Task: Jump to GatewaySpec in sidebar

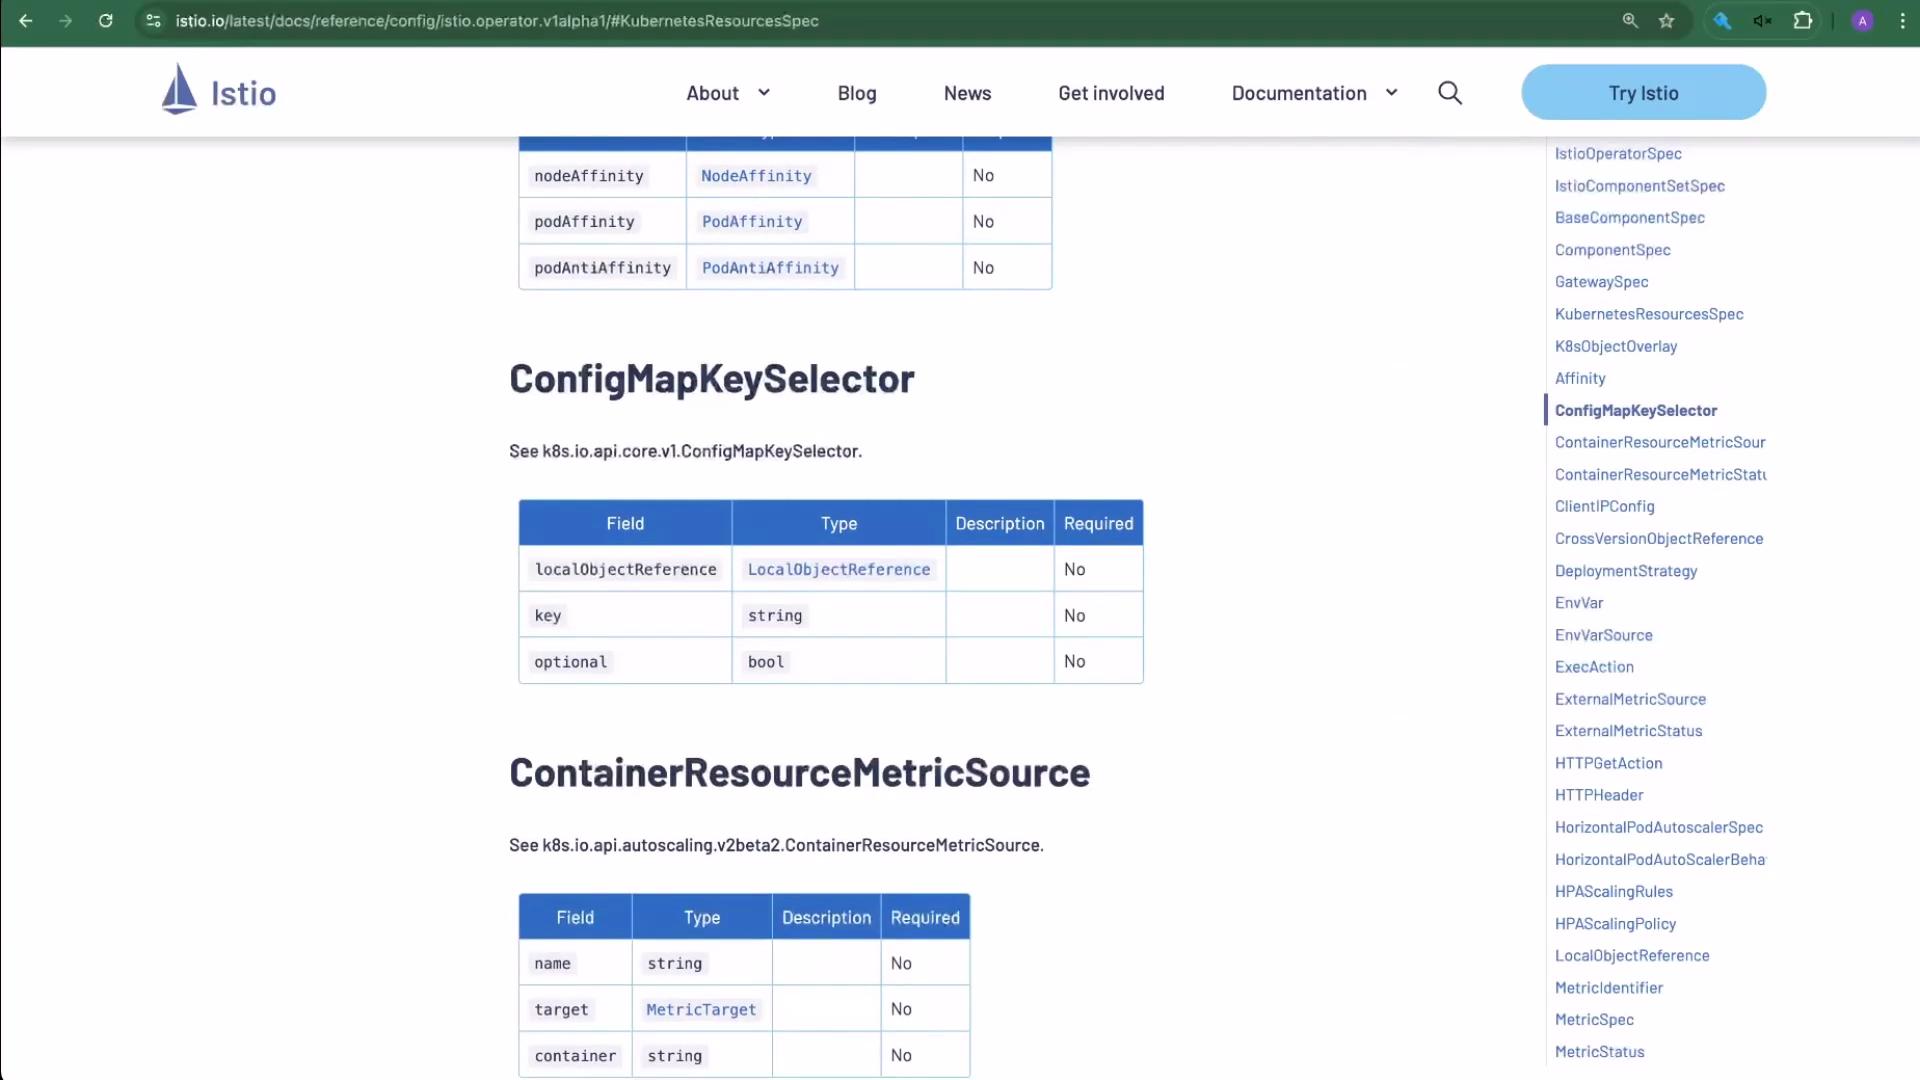Action: click(1601, 282)
